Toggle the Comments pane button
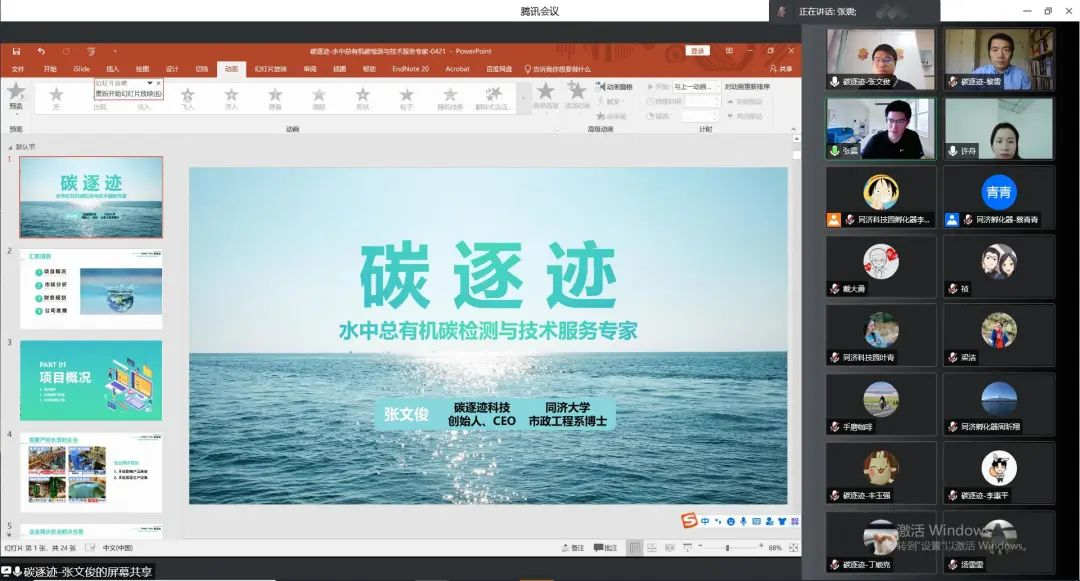This screenshot has width=1080, height=581. pyautogui.click(x=605, y=548)
